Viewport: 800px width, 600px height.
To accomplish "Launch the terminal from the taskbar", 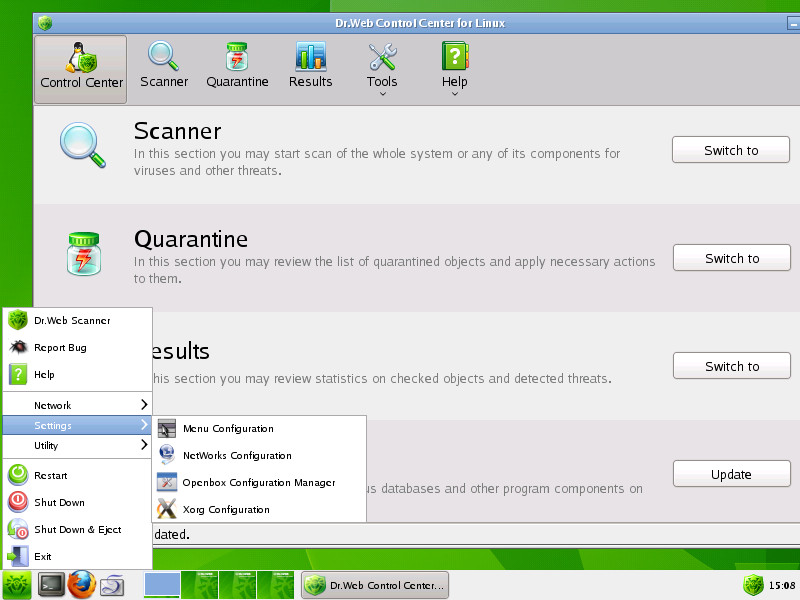I will point(52,585).
